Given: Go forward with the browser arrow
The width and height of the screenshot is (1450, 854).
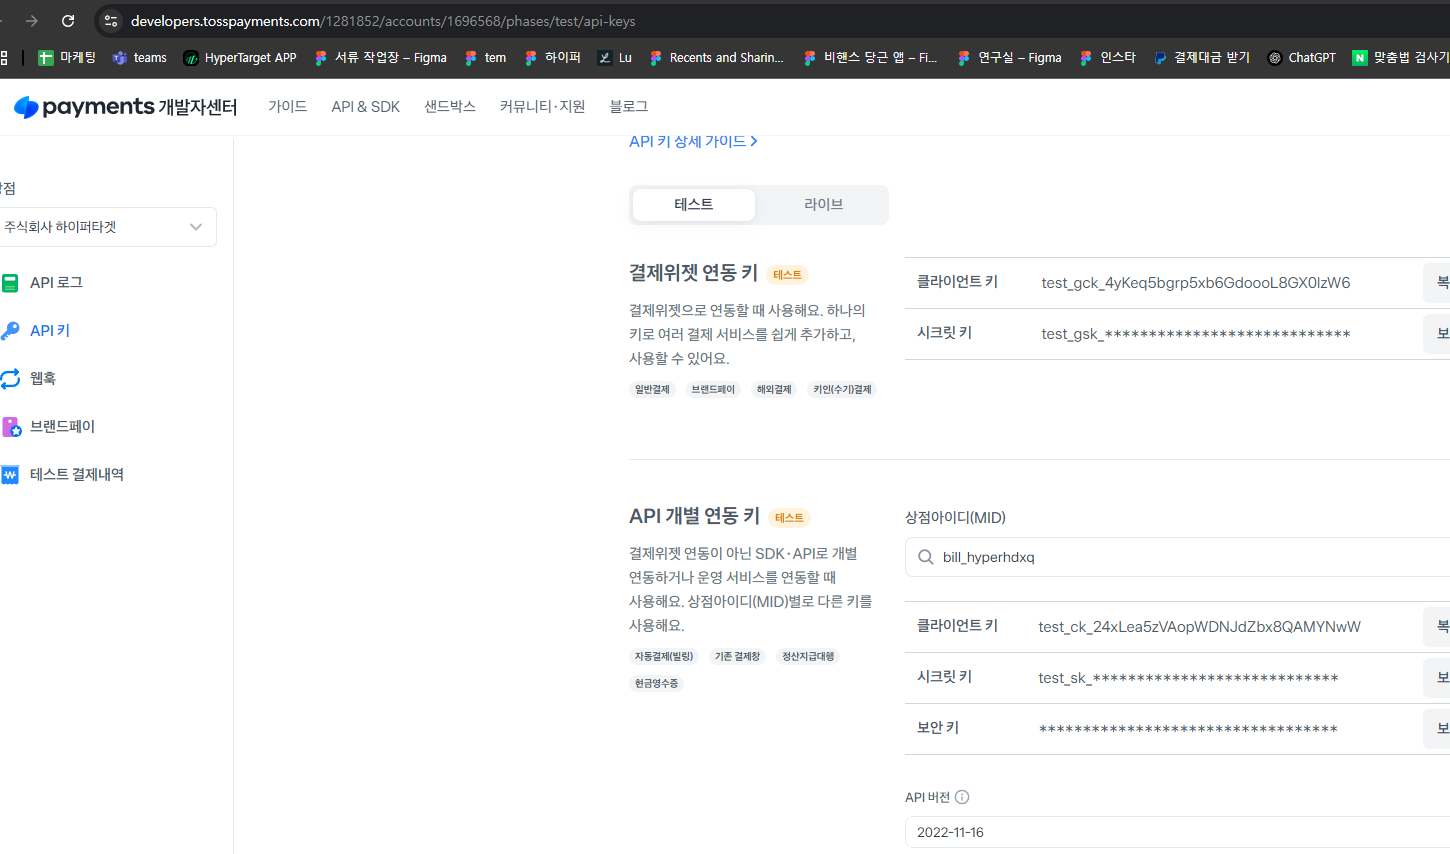Looking at the screenshot, I should pos(32,20).
